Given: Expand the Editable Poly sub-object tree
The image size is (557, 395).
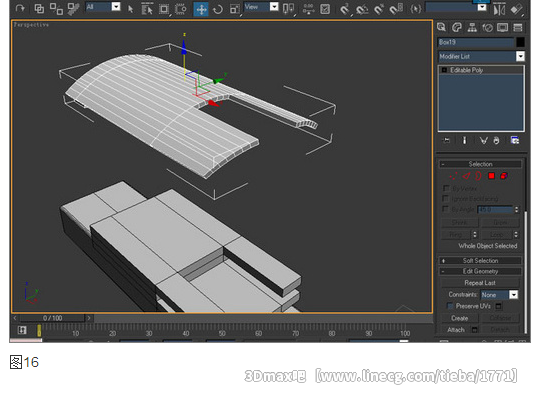Looking at the screenshot, I should (x=444, y=70).
